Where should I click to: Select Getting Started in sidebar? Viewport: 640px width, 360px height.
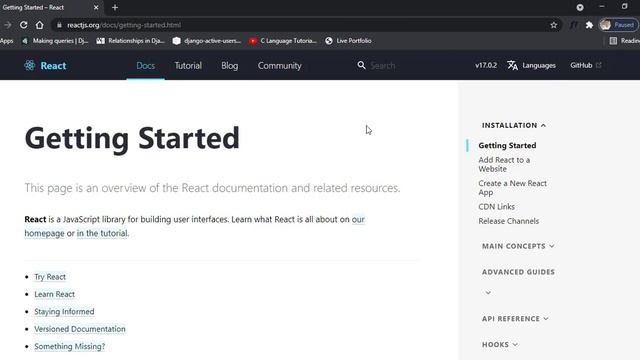click(x=507, y=145)
